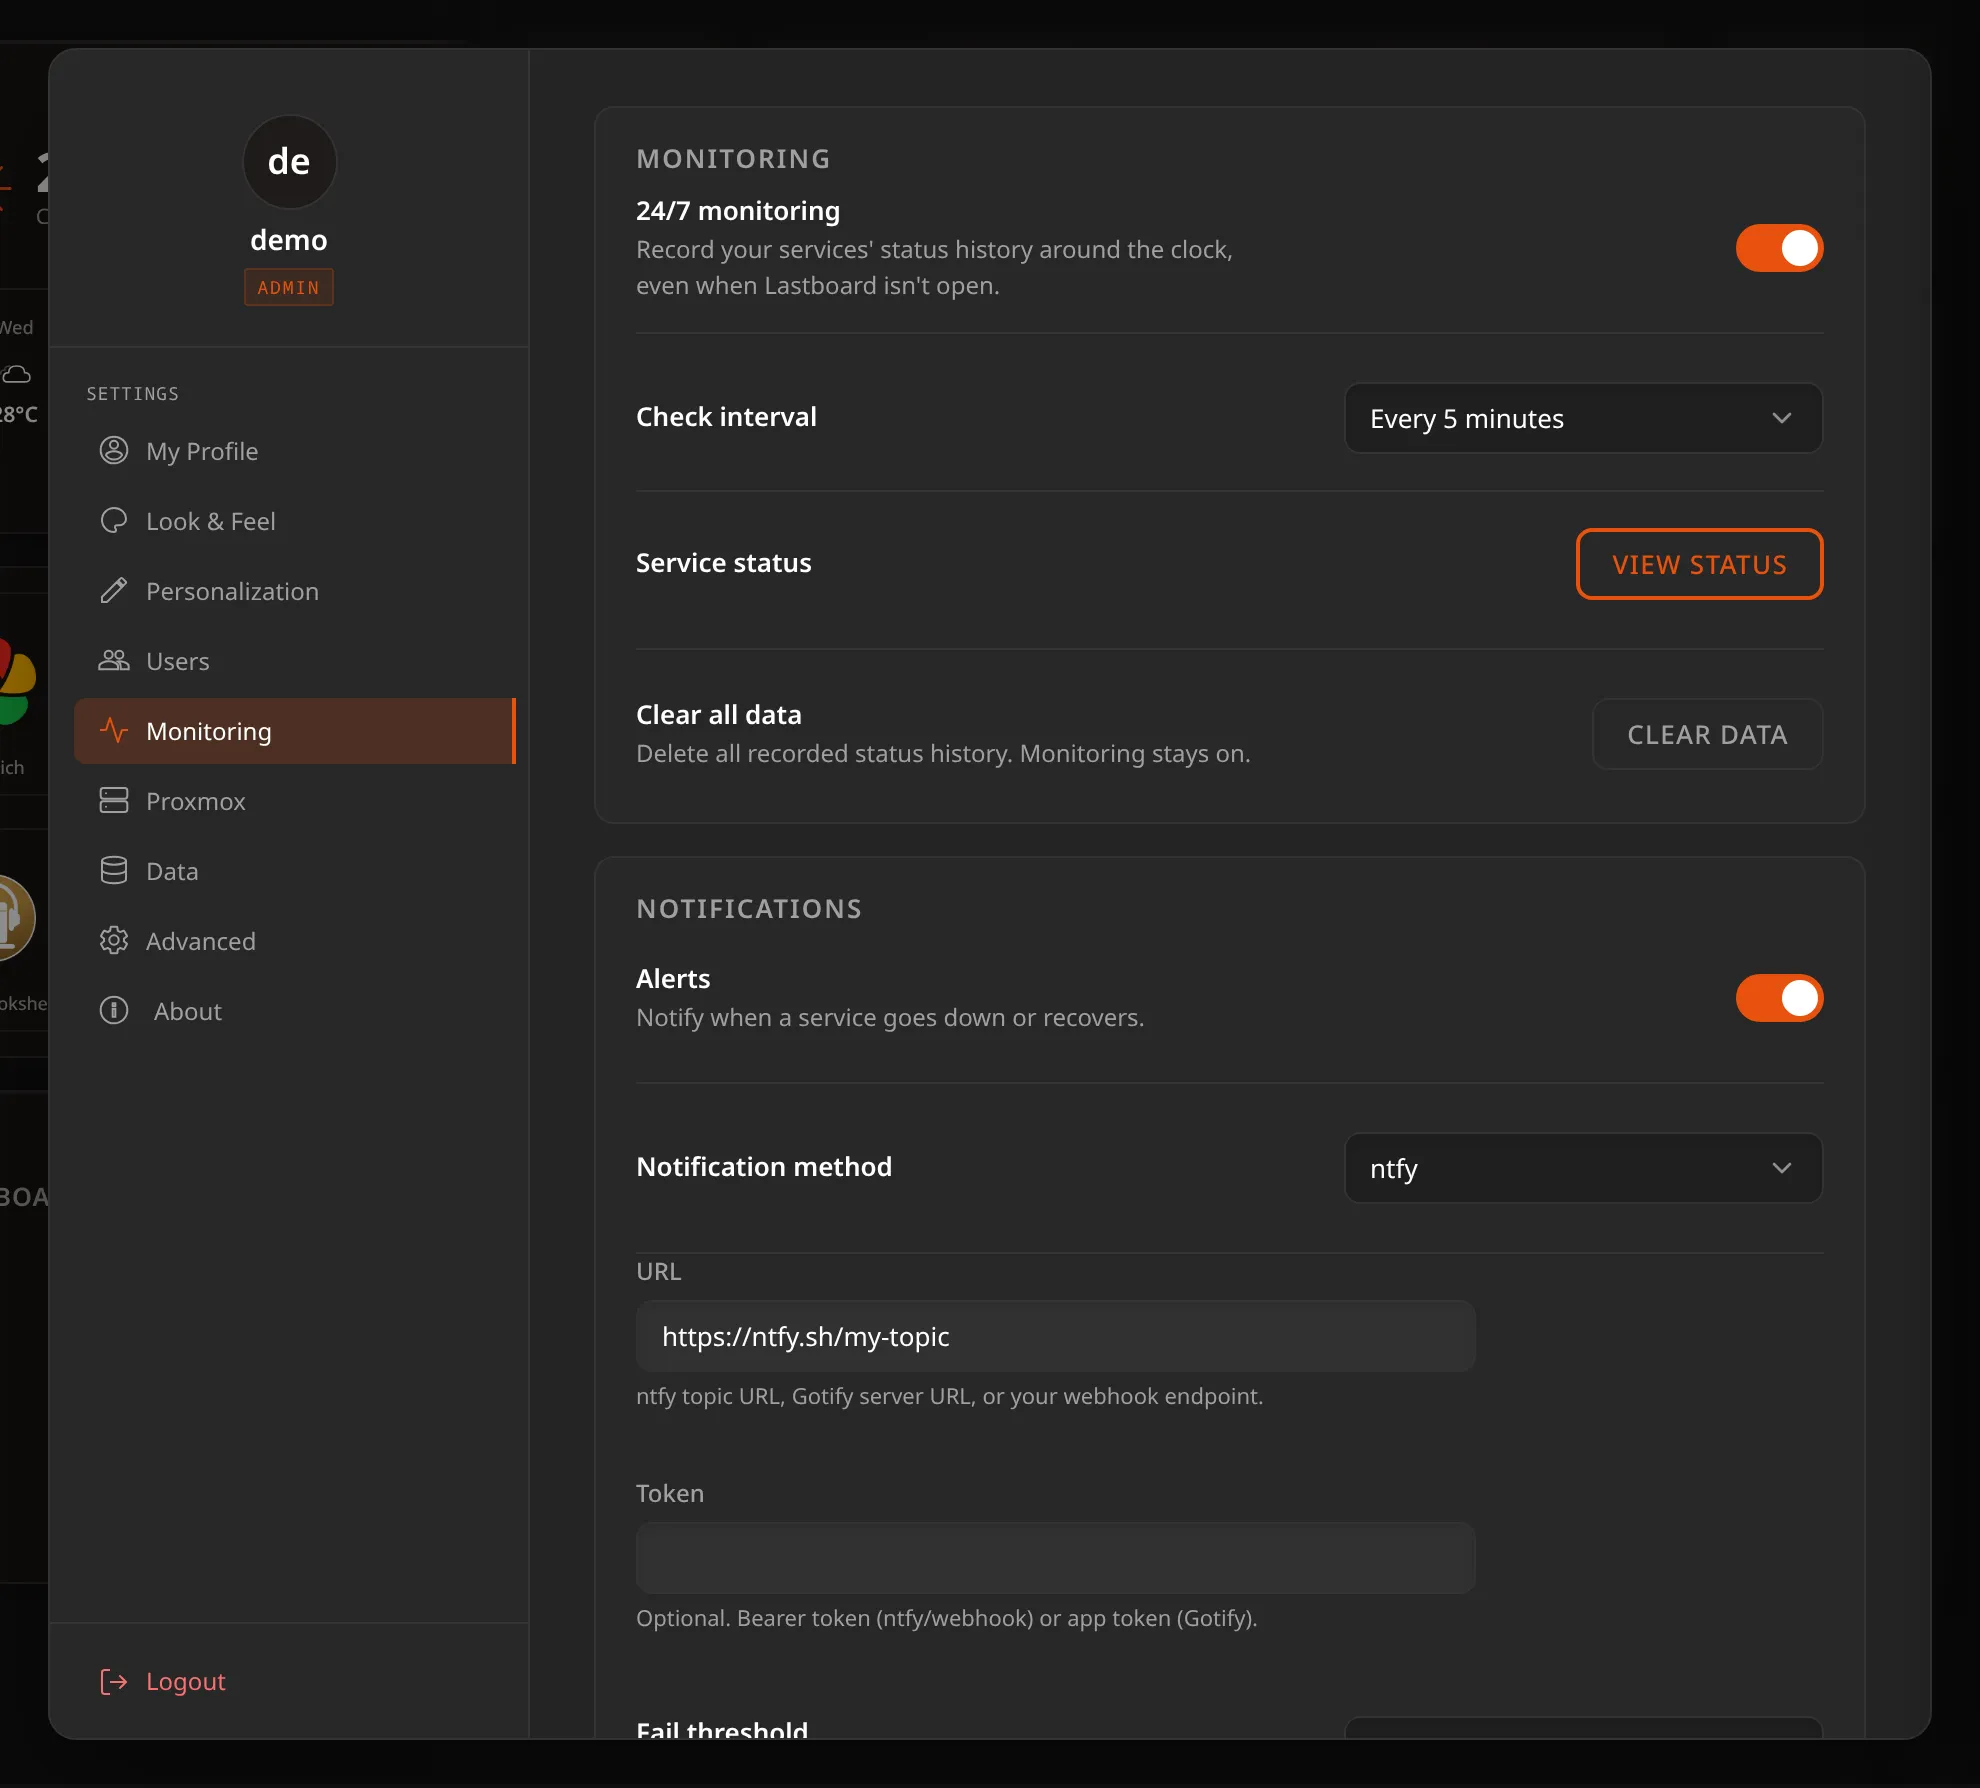
Task: Click the My Profile user icon
Action: click(x=114, y=451)
